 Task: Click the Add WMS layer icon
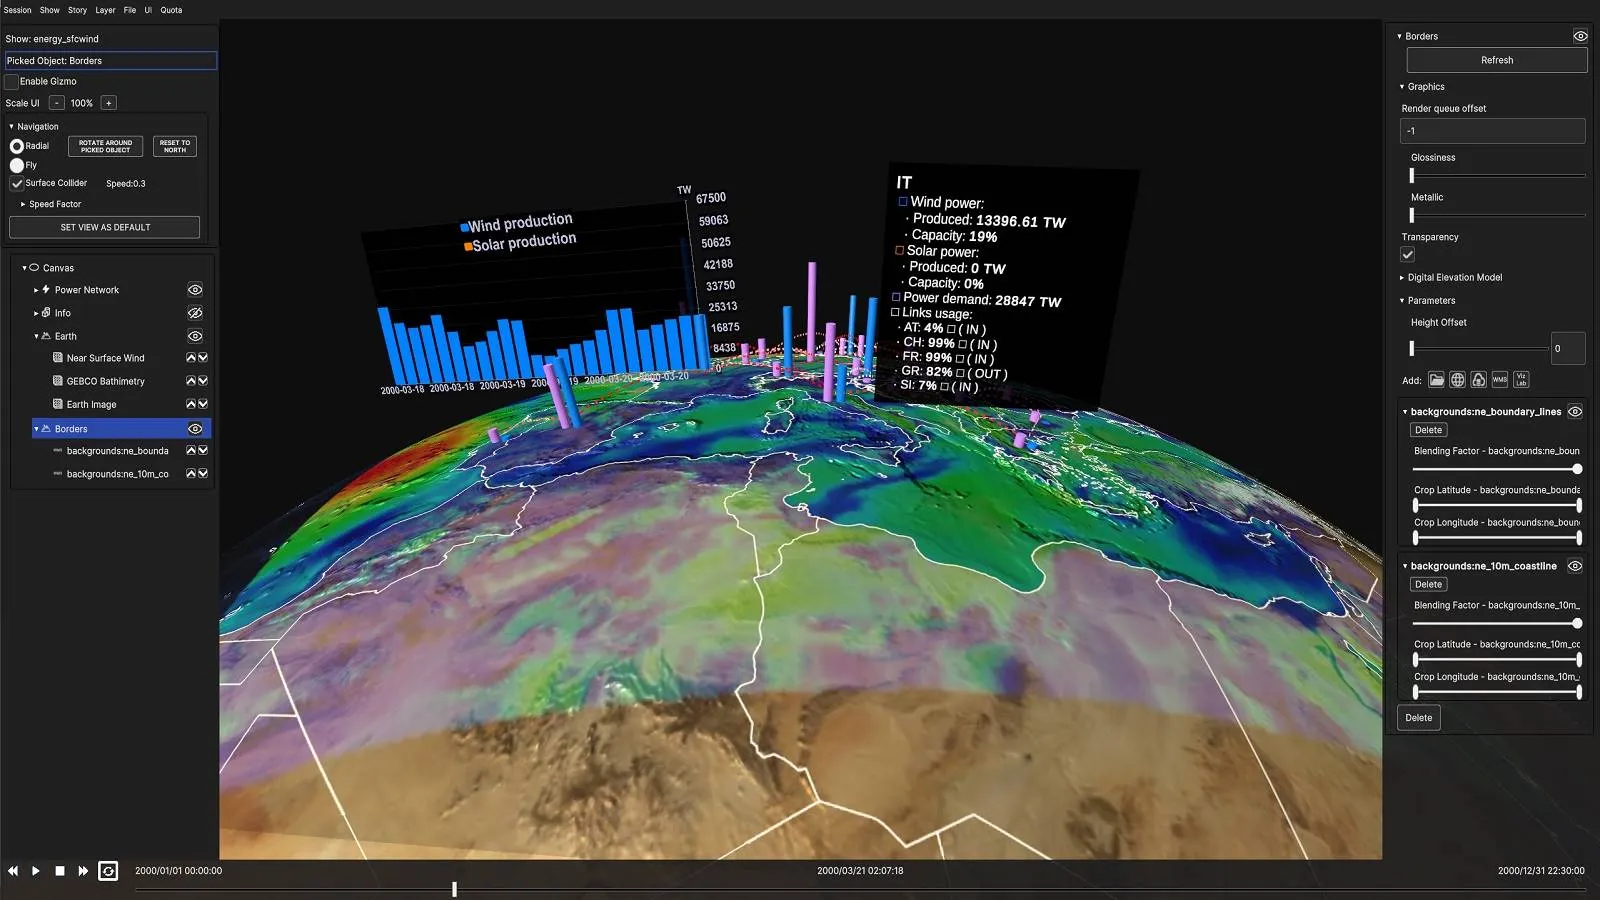click(x=1499, y=380)
